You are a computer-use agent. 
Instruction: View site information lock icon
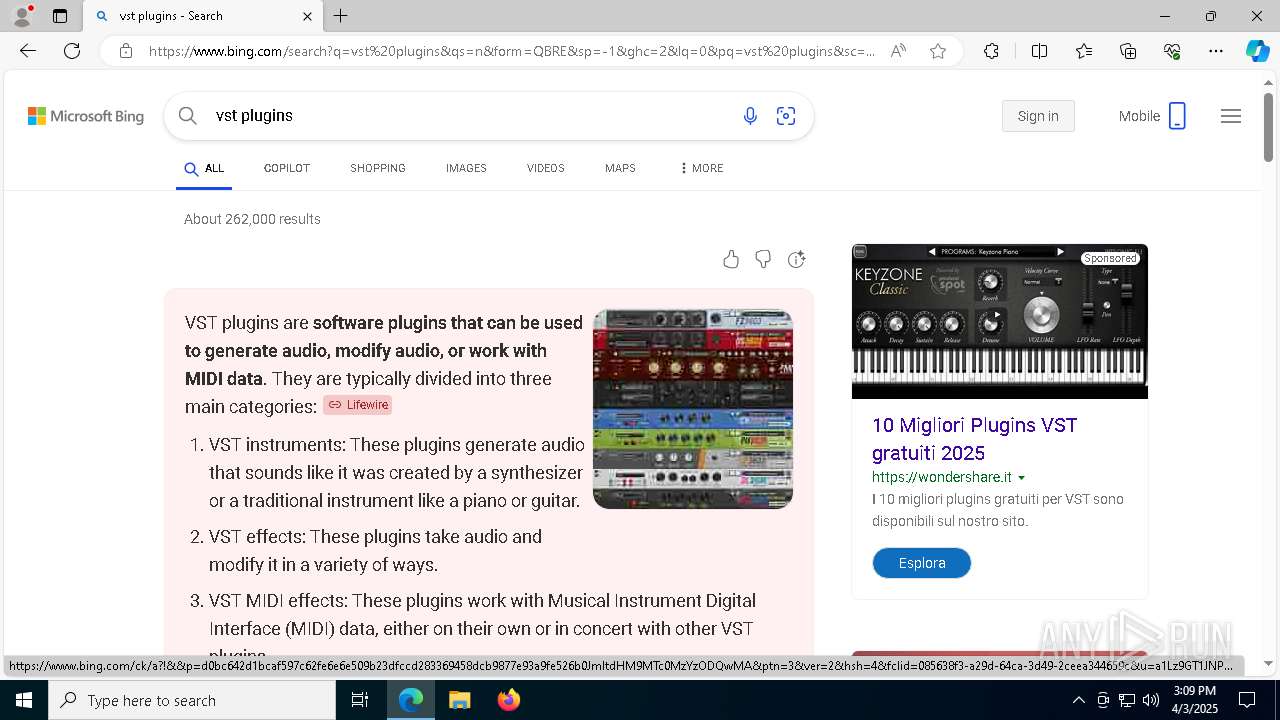click(x=126, y=51)
